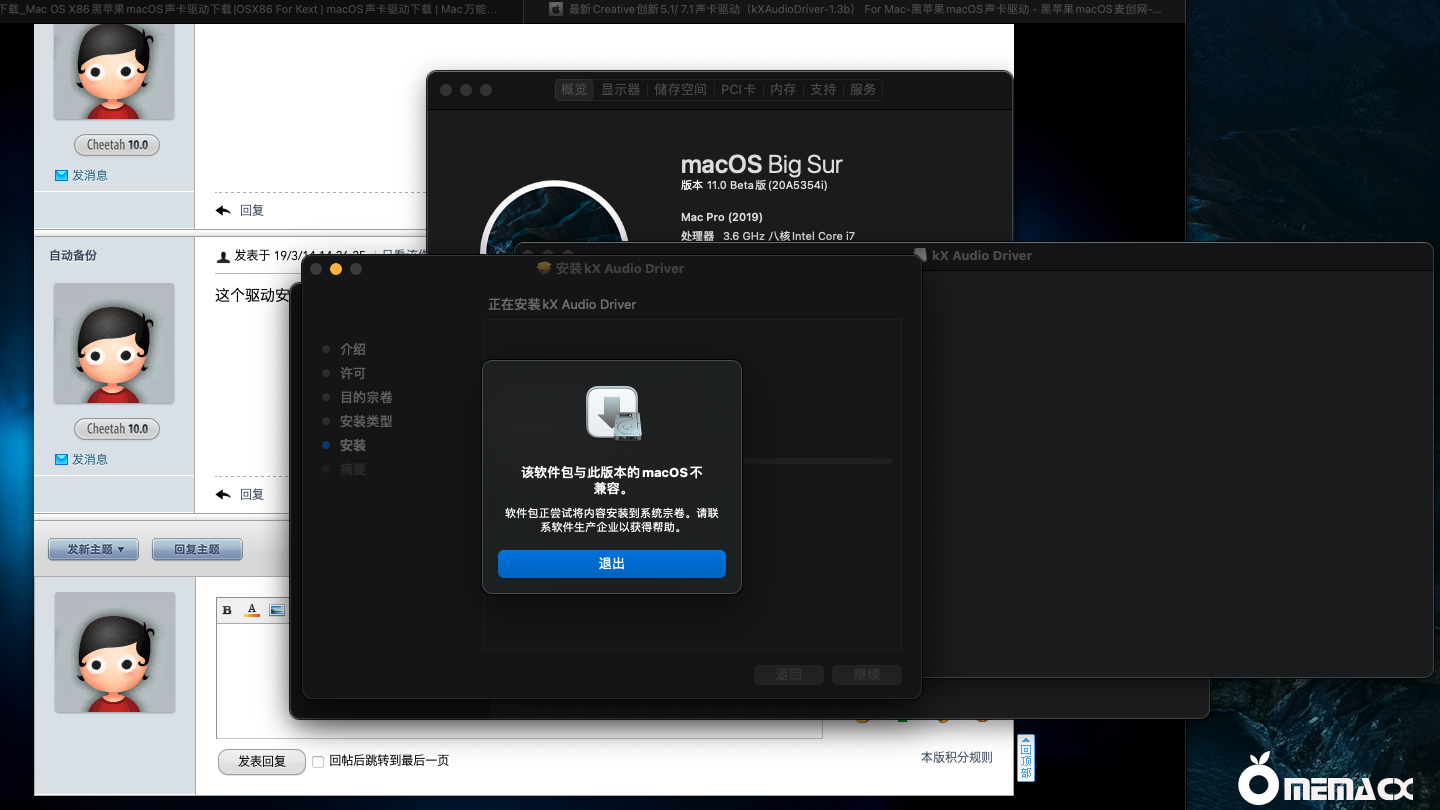This screenshot has height=810, width=1440.
Task: Switch to the 显示器 tab
Action: (x=620, y=90)
